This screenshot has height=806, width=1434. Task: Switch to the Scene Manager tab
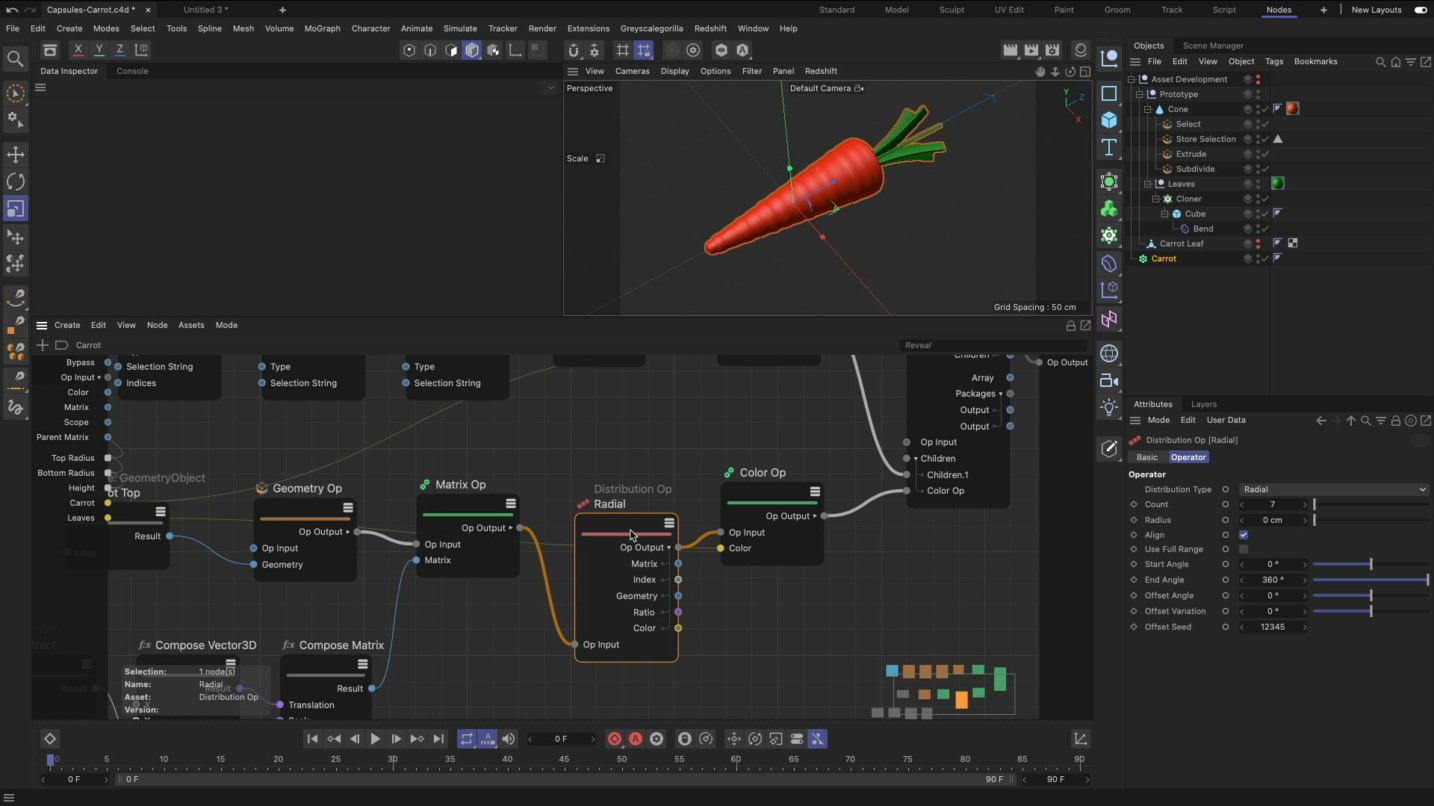pyautogui.click(x=1213, y=45)
